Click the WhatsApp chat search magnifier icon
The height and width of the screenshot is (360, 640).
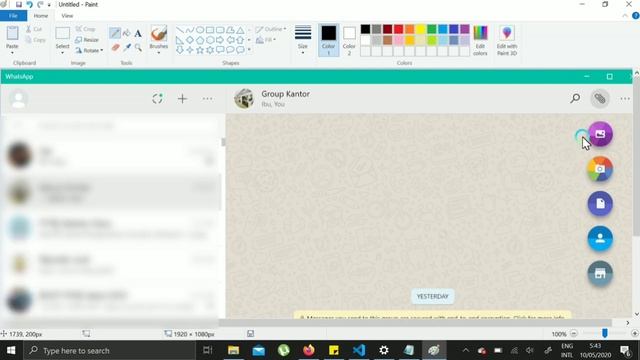tap(575, 98)
